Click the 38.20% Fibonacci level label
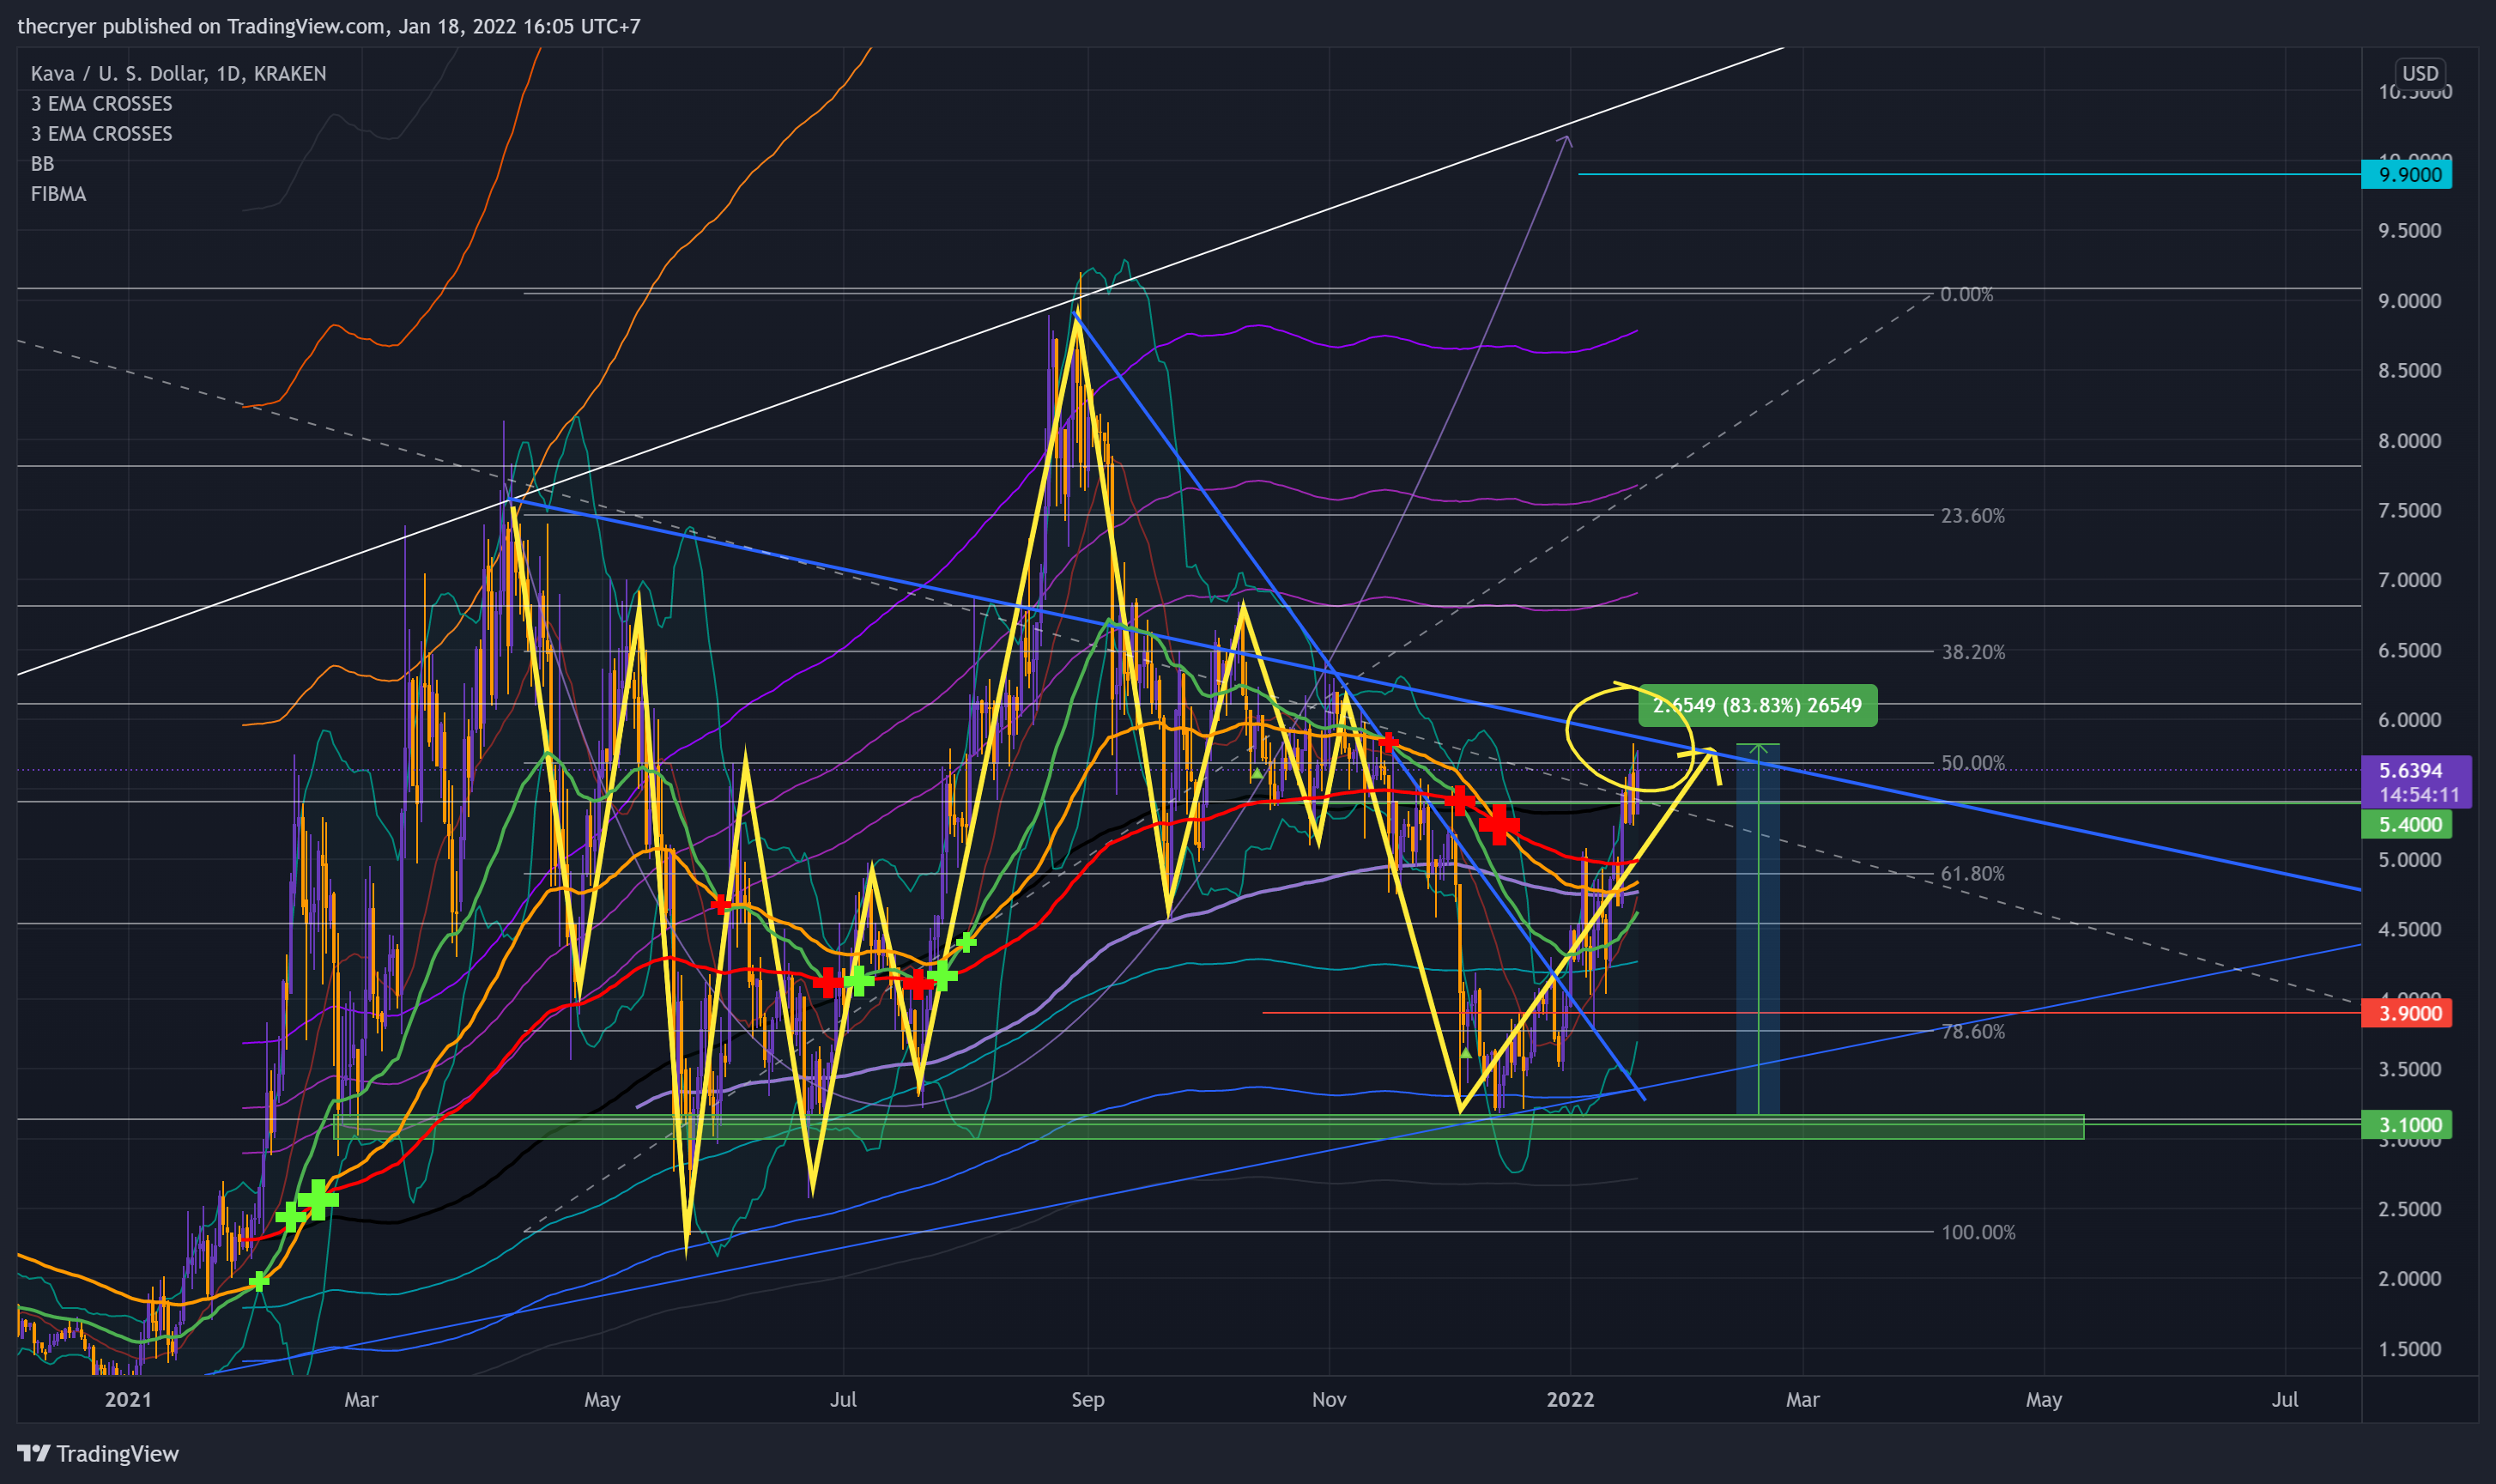Viewport: 2496px width, 1484px height. 1972,652
